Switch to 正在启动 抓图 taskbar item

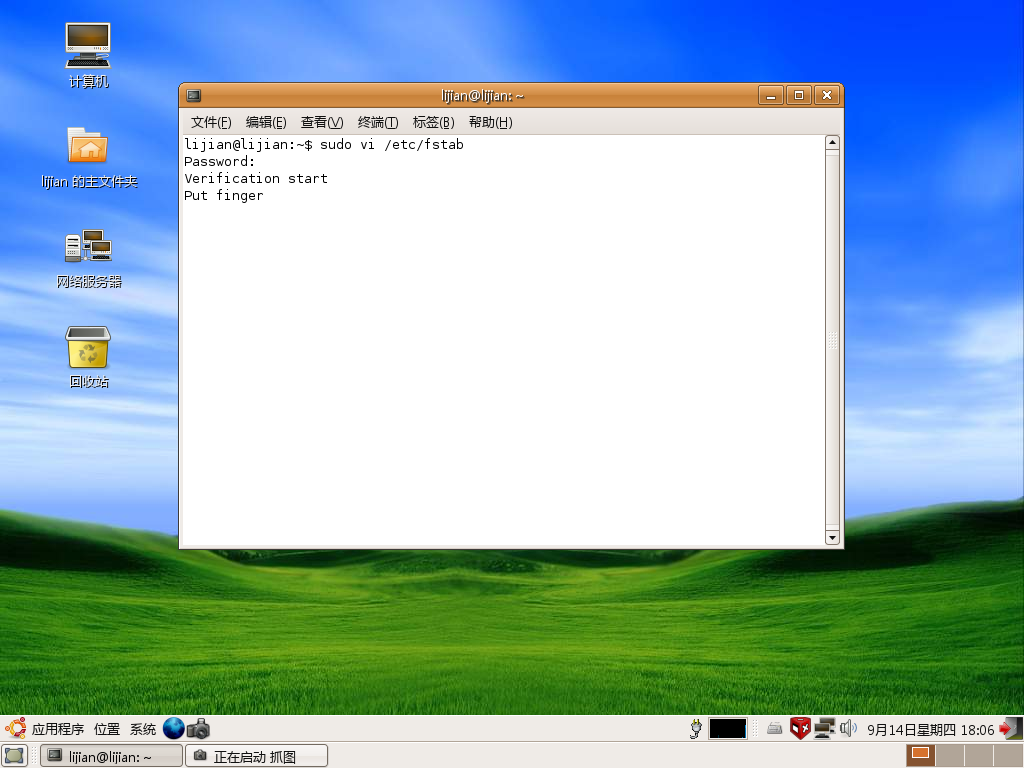coord(257,756)
